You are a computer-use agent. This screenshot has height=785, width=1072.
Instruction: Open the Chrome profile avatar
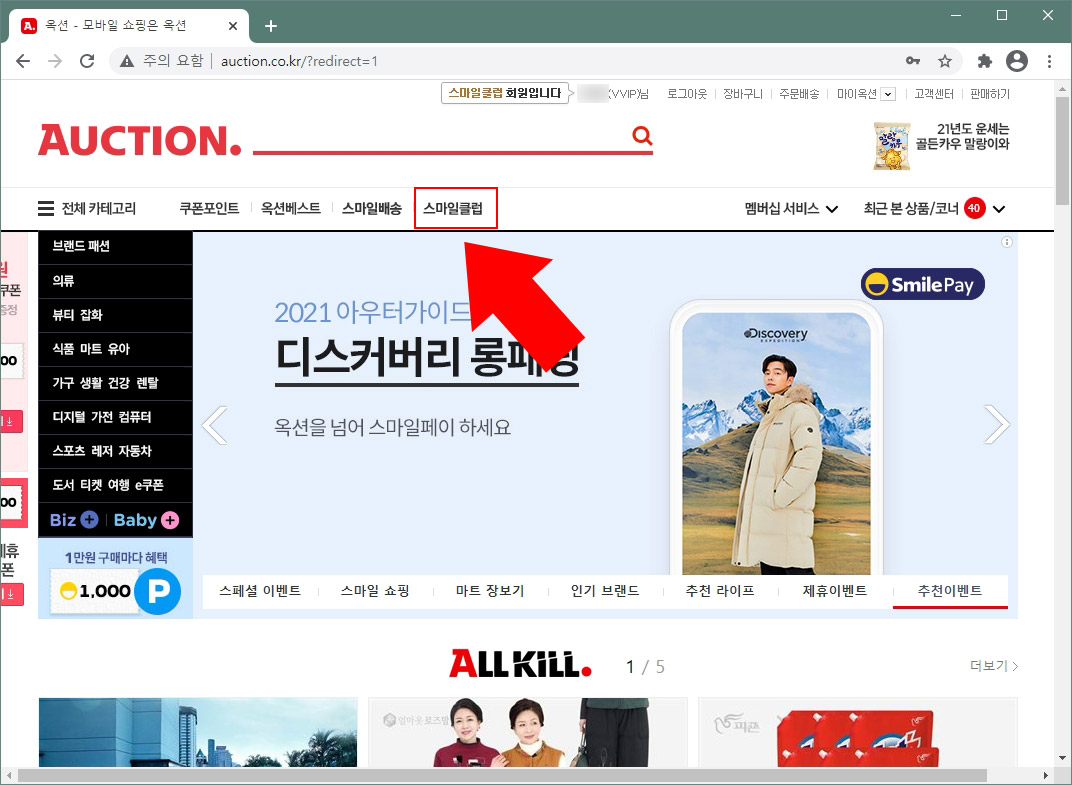1017,61
